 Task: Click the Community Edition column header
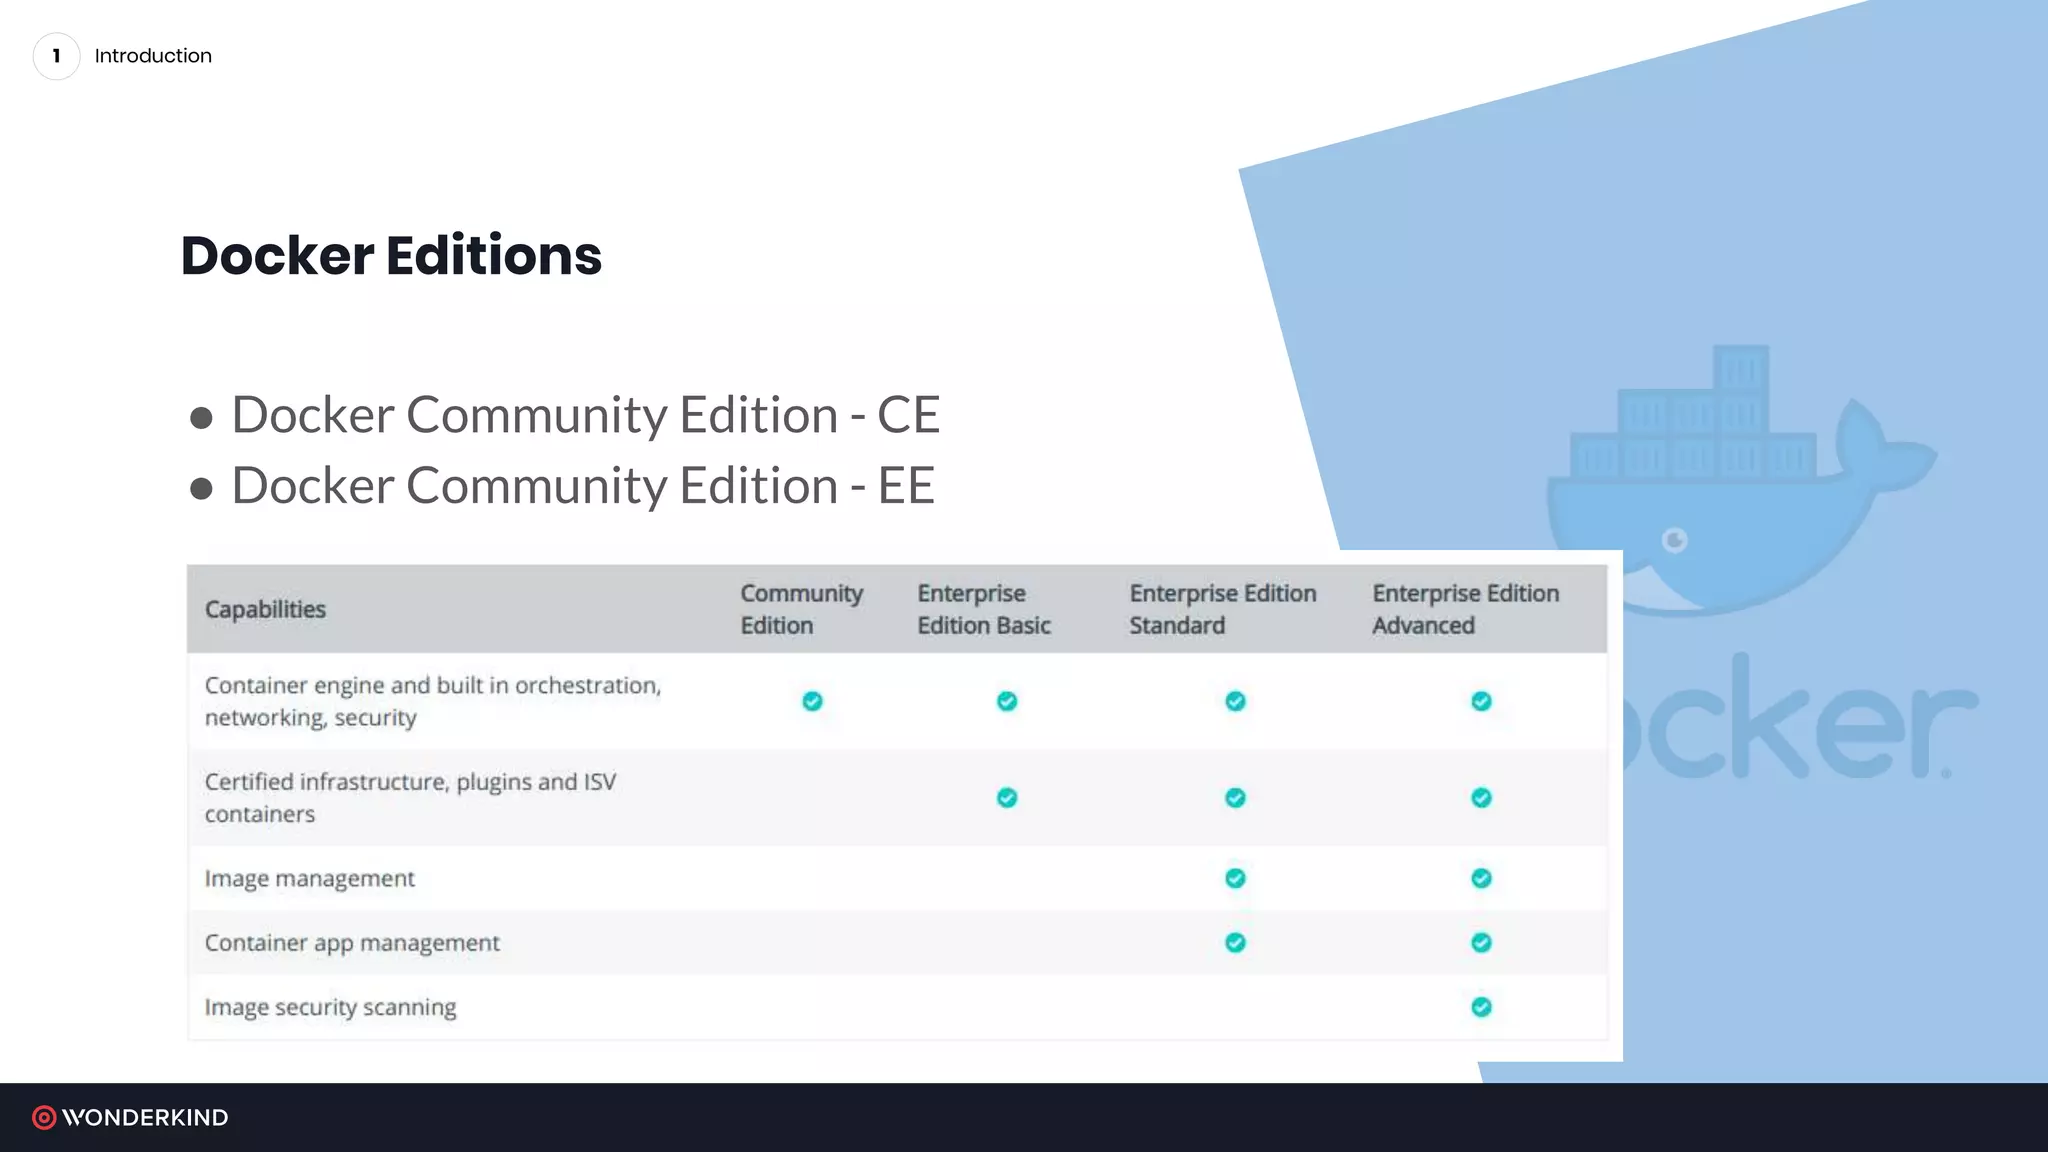[801, 609]
